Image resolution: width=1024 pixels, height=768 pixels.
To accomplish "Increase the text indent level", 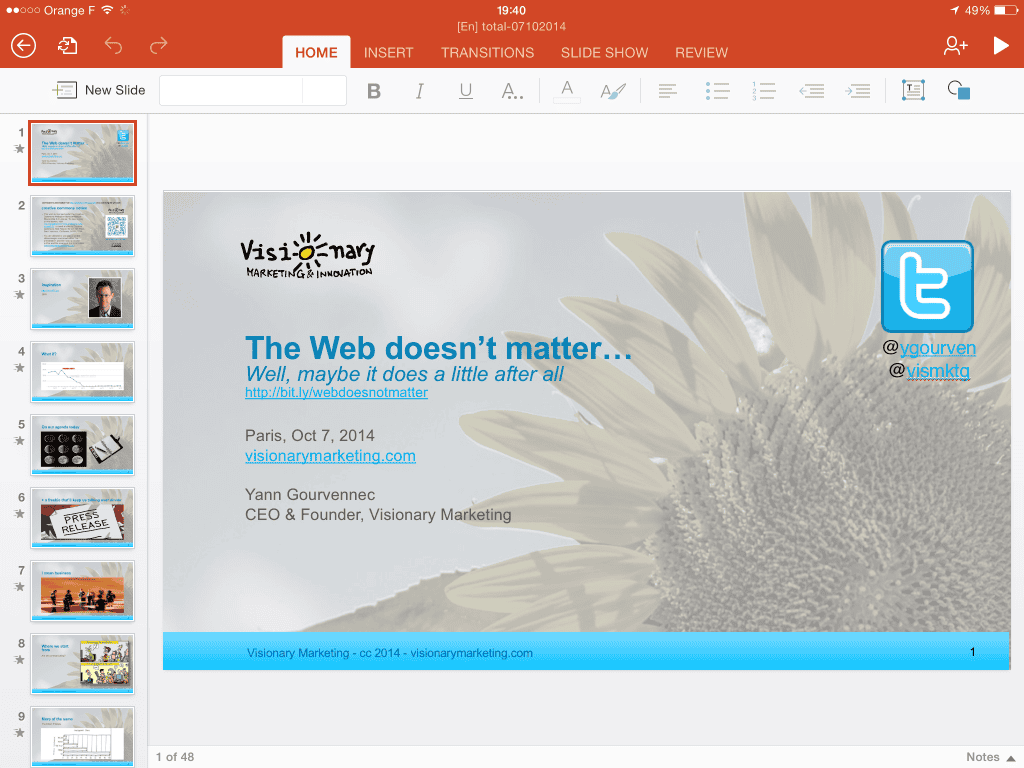I will 857,91.
